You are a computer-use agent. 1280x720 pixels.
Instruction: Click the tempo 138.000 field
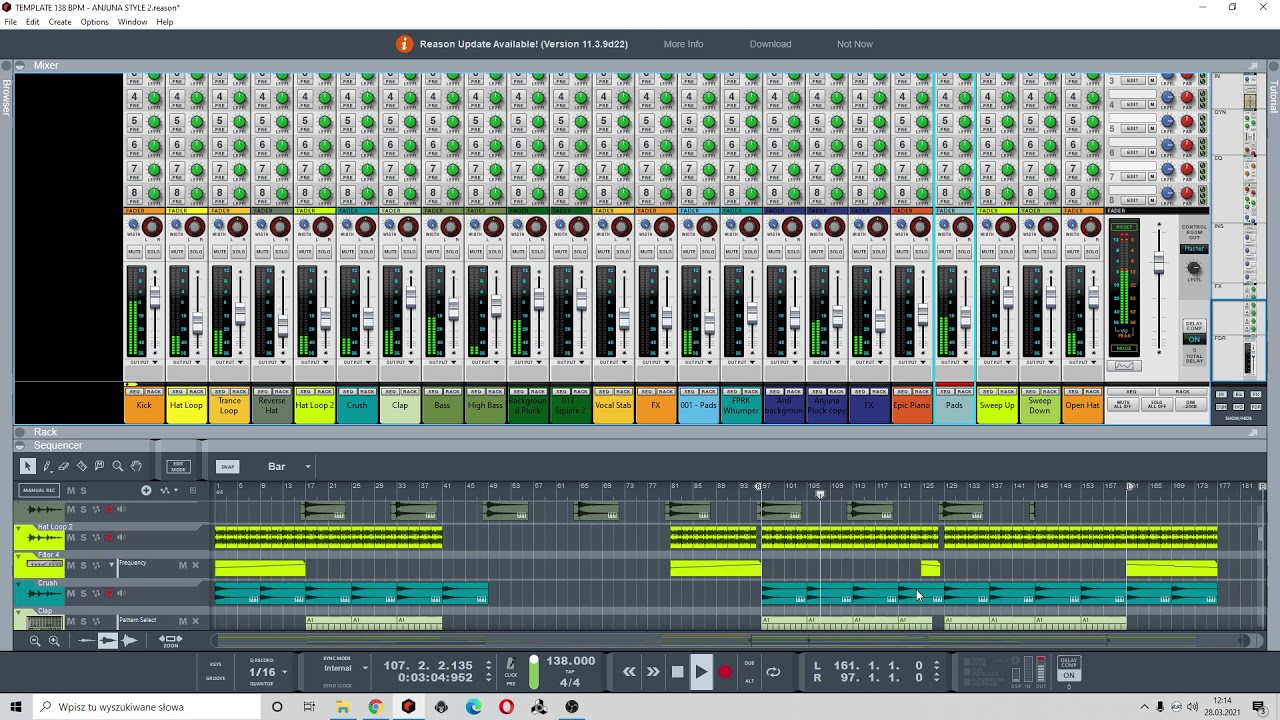coord(571,661)
